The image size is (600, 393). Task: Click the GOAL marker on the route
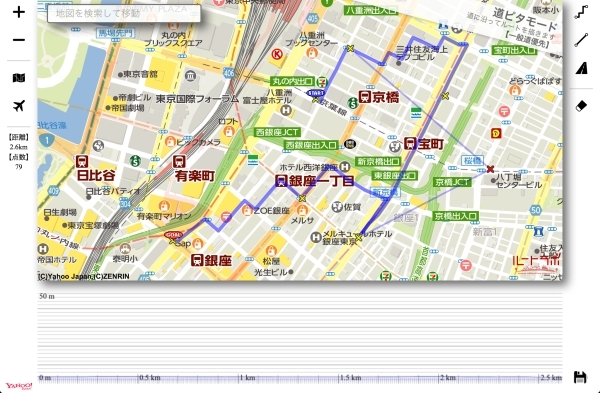[173, 235]
